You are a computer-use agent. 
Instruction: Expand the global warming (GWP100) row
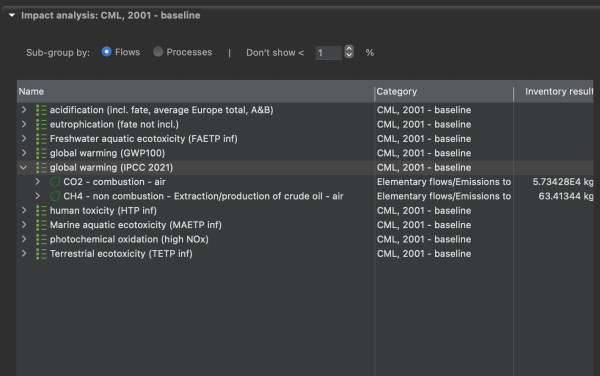24,153
